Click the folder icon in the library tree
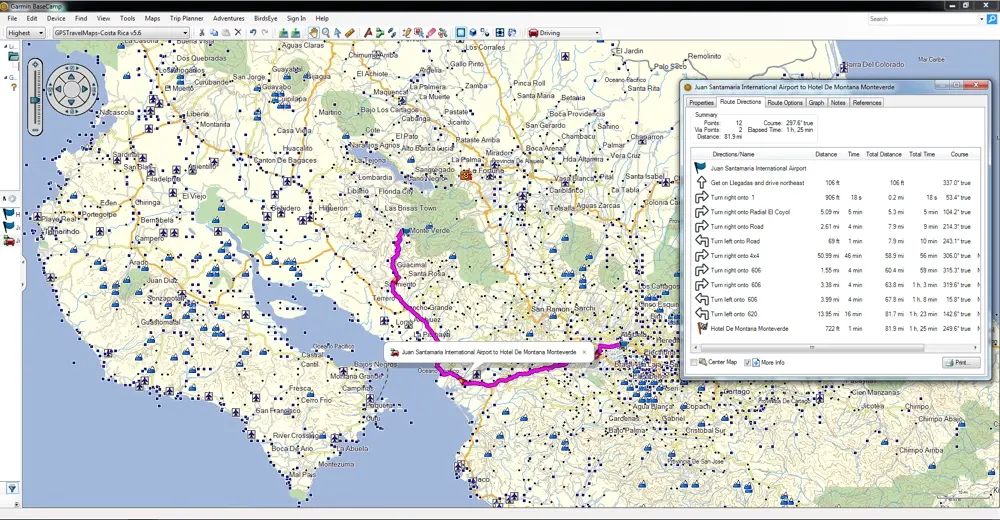 pyautogui.click(x=13, y=57)
